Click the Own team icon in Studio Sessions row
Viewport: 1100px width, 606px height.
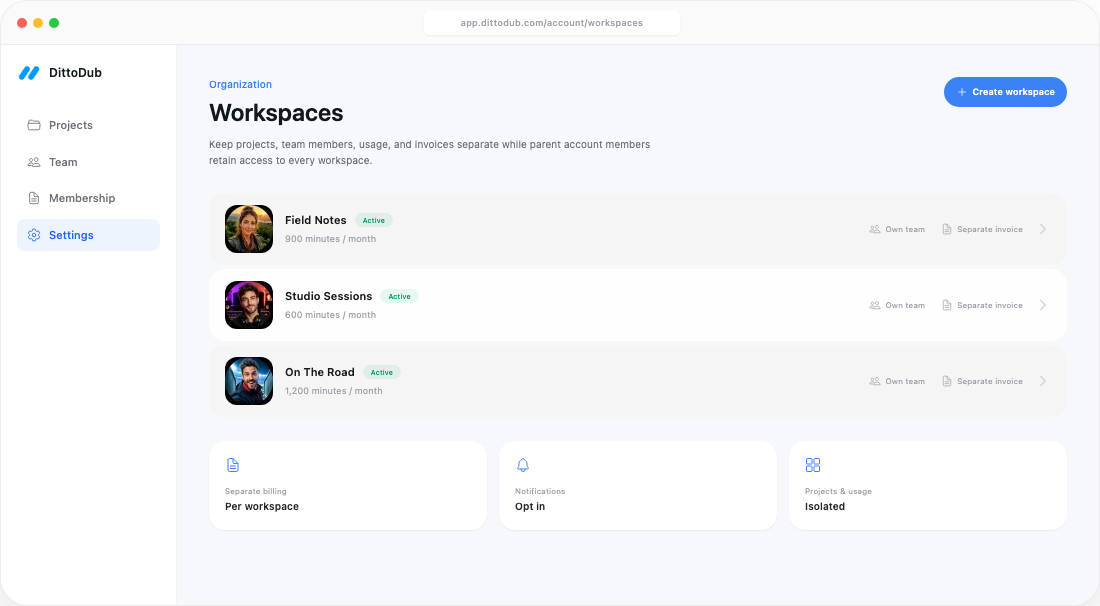pos(875,305)
